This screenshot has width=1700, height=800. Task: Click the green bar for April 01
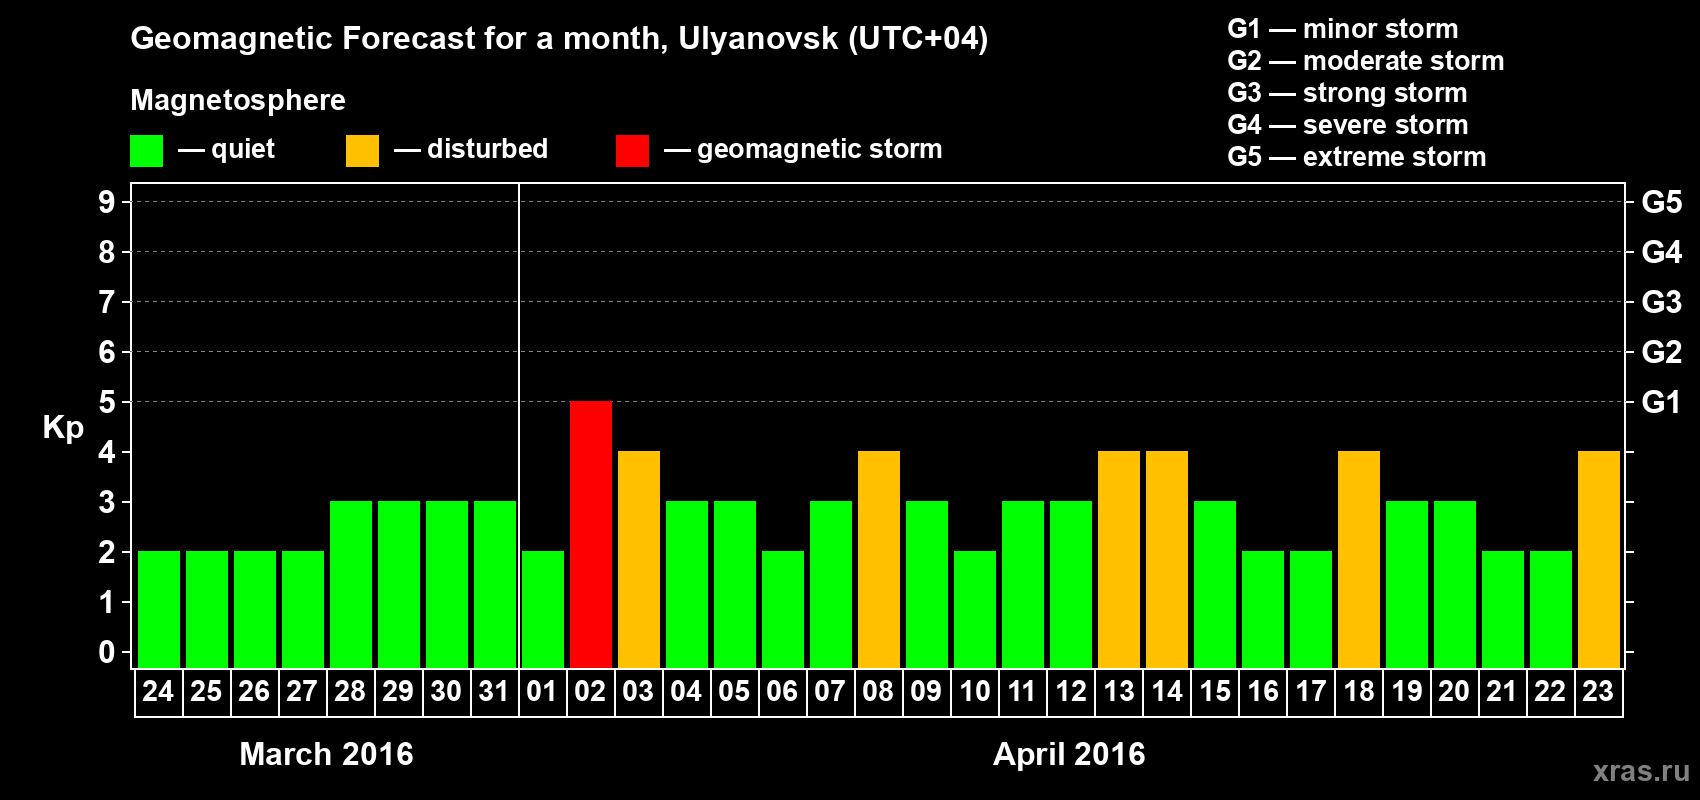tap(543, 609)
